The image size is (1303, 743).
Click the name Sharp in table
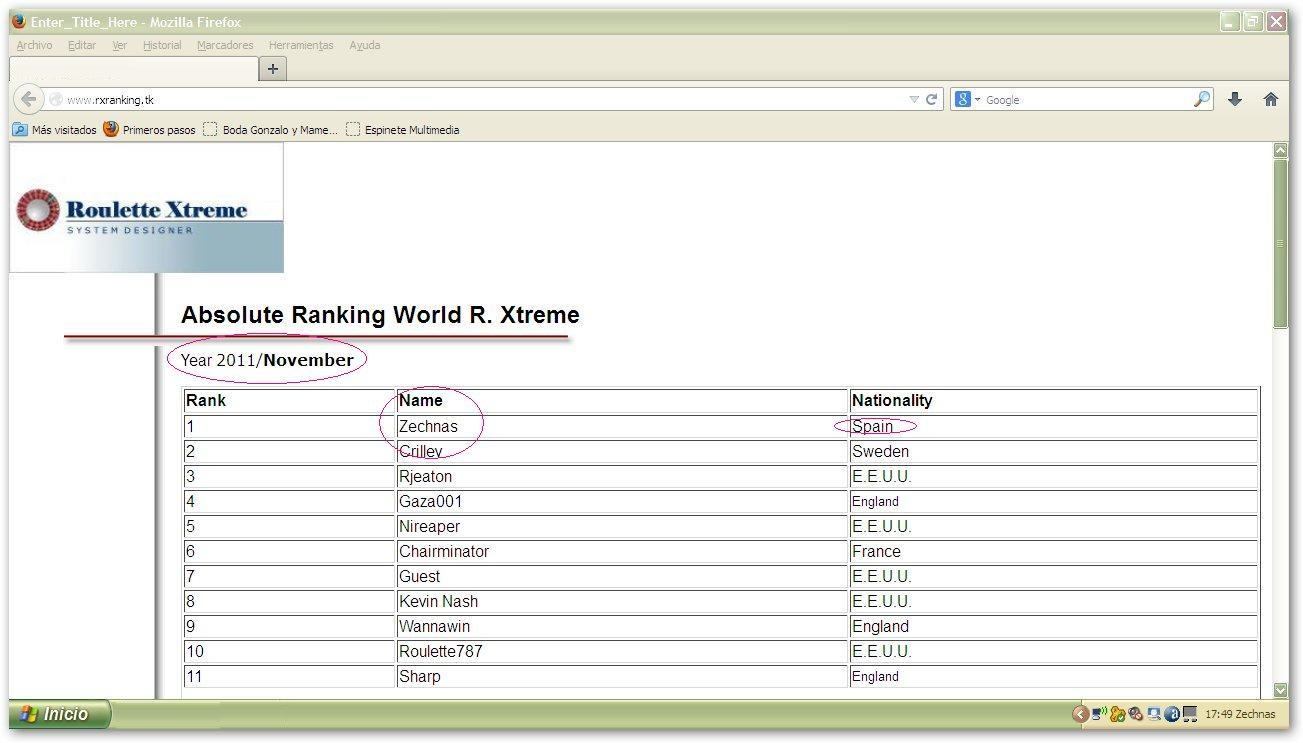point(419,676)
